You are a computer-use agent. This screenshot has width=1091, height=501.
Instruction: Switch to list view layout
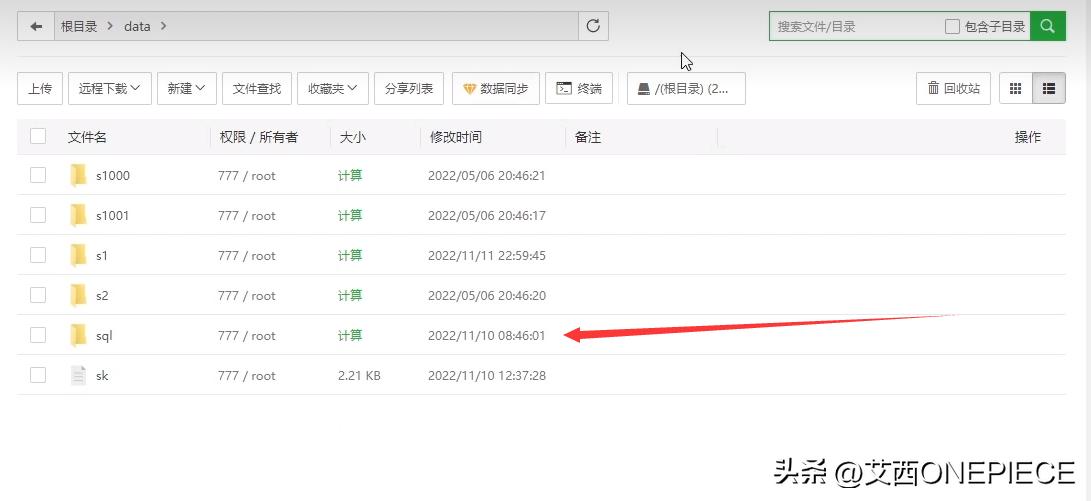point(1049,88)
